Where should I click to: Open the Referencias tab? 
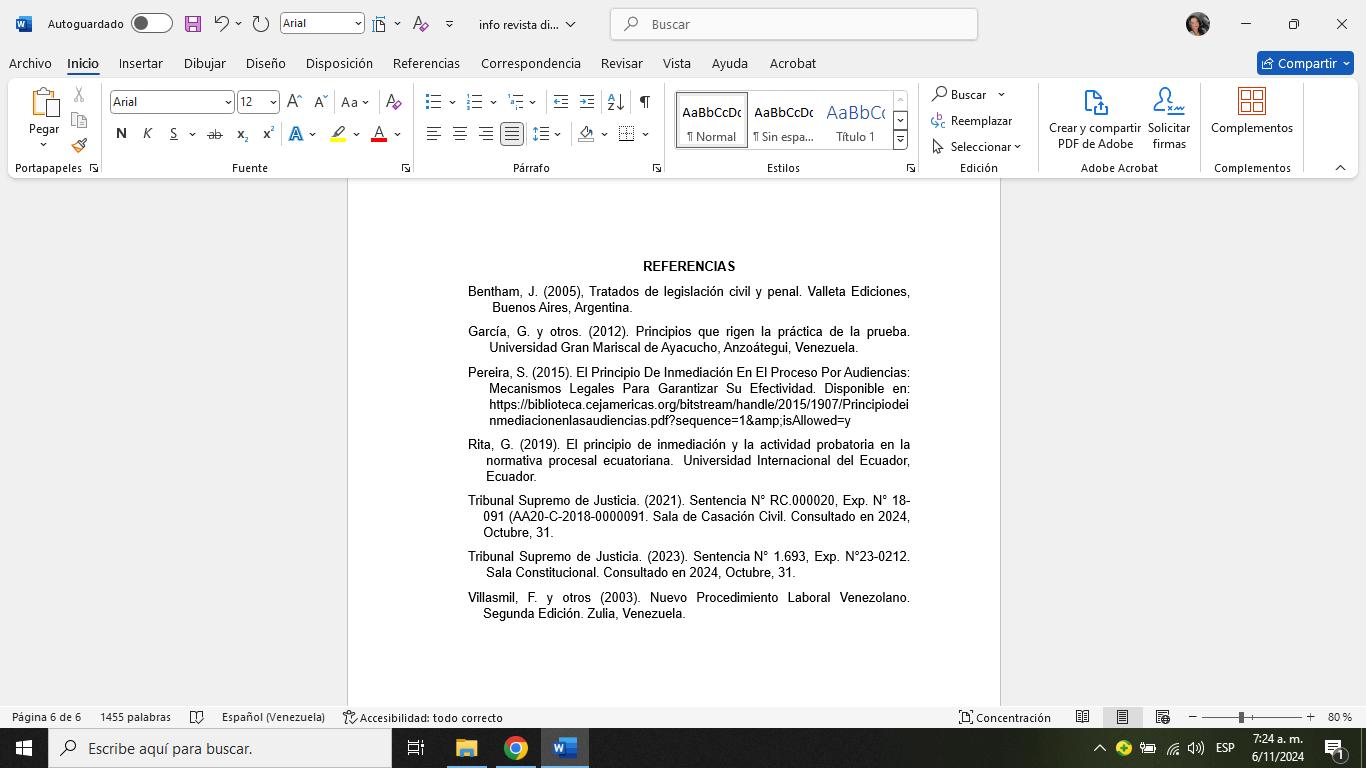click(426, 63)
